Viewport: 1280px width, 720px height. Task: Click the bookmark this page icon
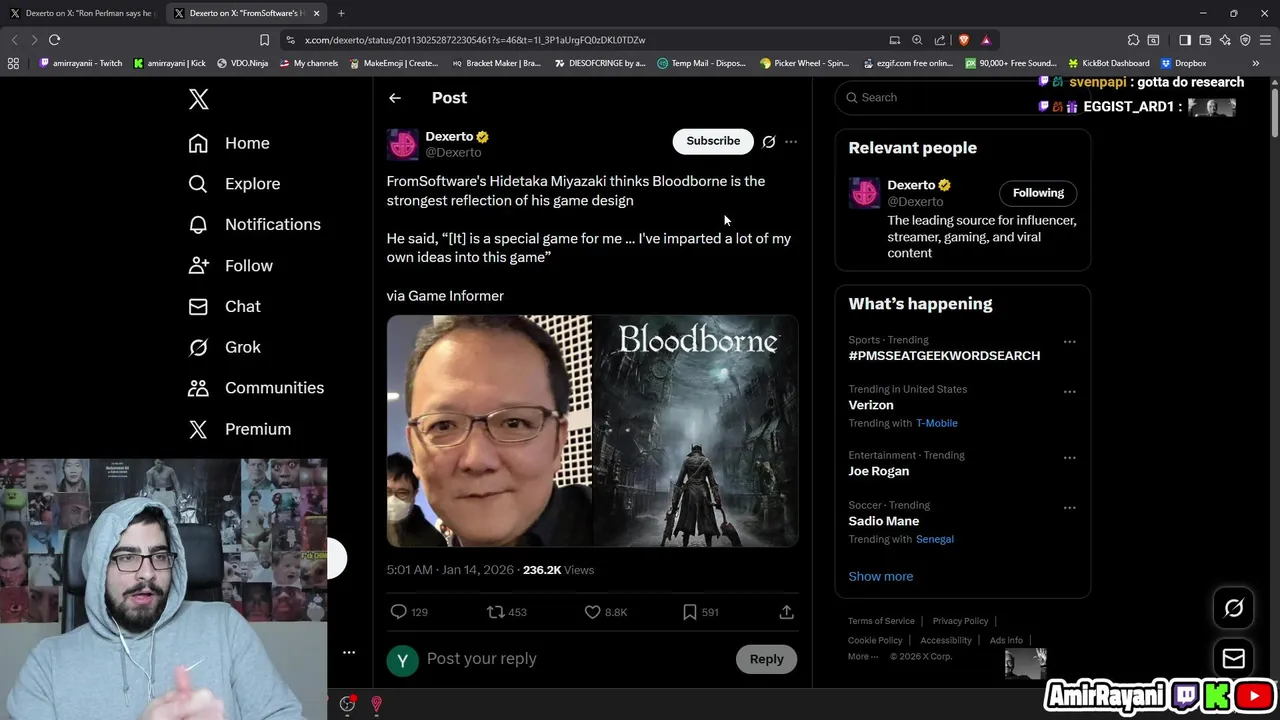(x=264, y=40)
